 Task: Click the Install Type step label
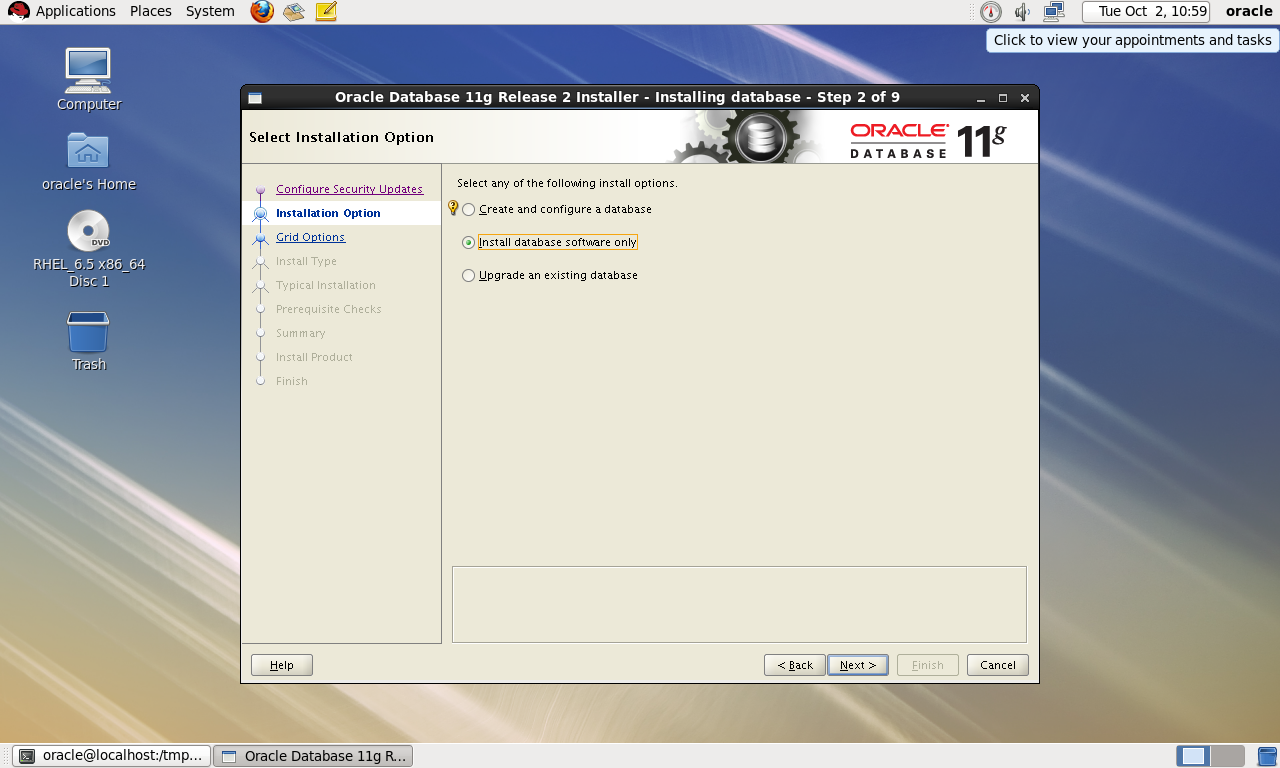click(x=306, y=261)
